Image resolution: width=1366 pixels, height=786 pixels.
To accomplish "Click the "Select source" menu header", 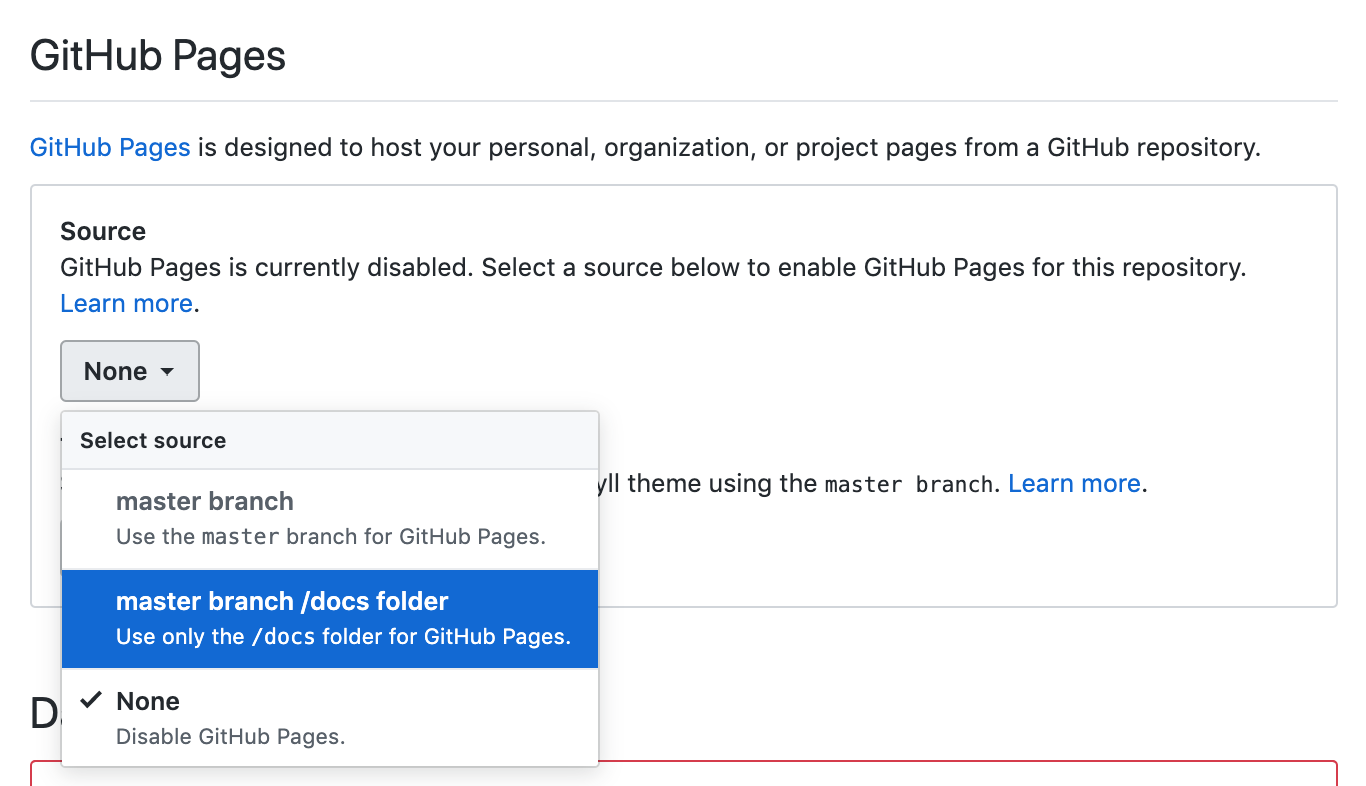I will pyautogui.click(x=153, y=441).
